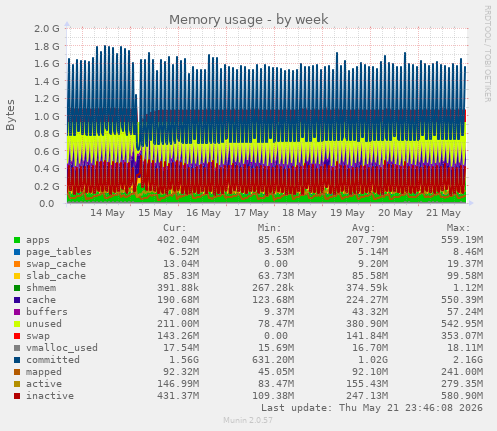Click shmem current value 391.88k
The image size is (497, 431).
(178, 288)
